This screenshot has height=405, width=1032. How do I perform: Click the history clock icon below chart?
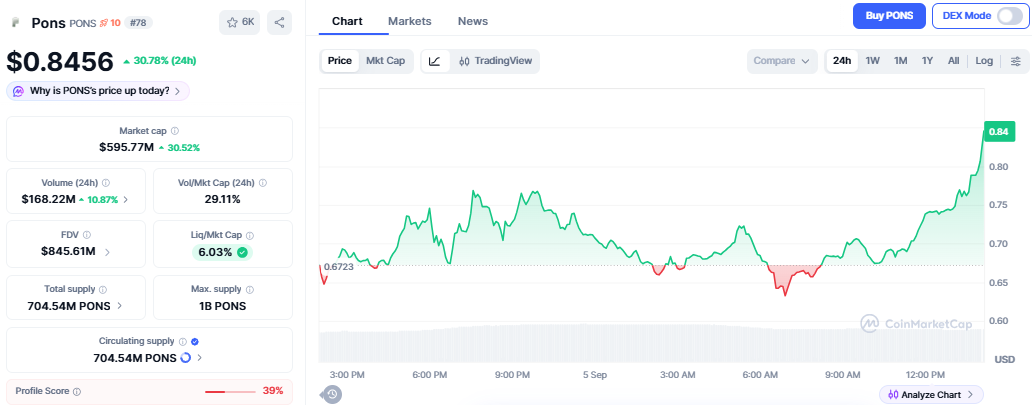coord(332,394)
